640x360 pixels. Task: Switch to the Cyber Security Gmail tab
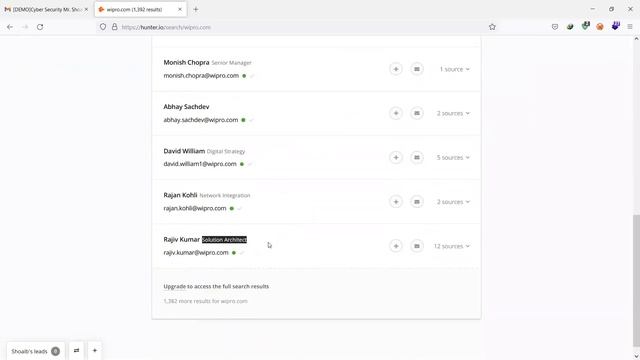coord(45,9)
